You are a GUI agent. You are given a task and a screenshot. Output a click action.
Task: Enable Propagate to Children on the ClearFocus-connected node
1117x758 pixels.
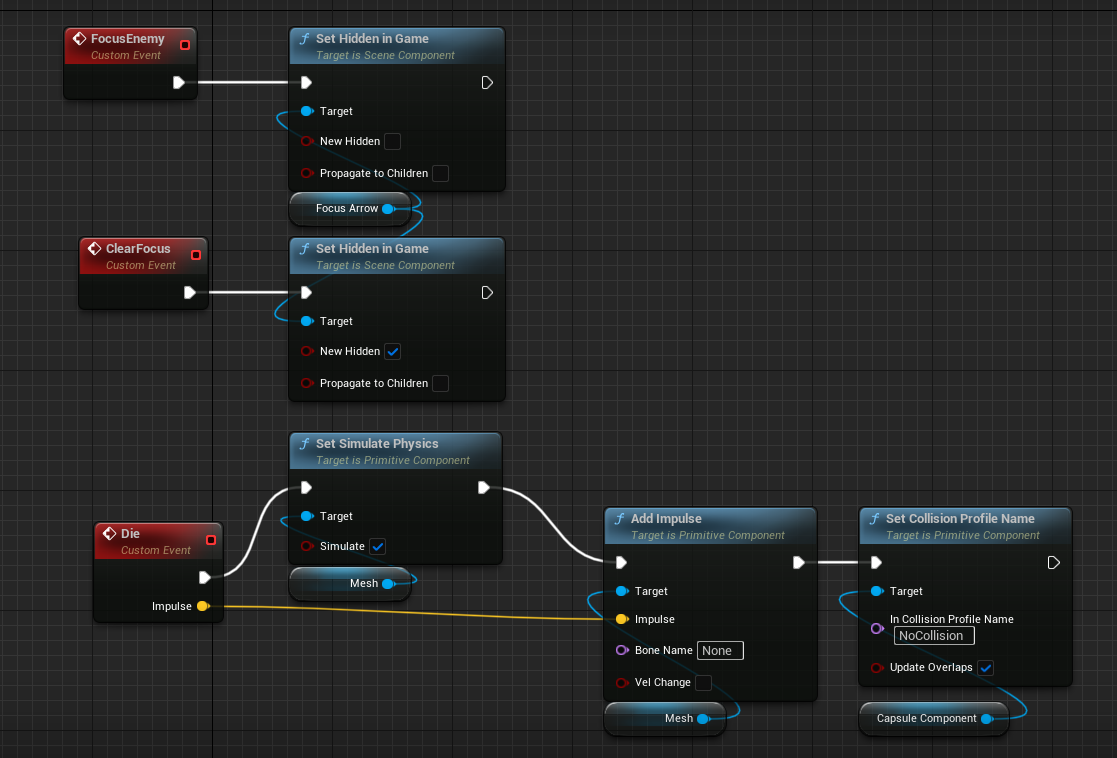pos(441,383)
